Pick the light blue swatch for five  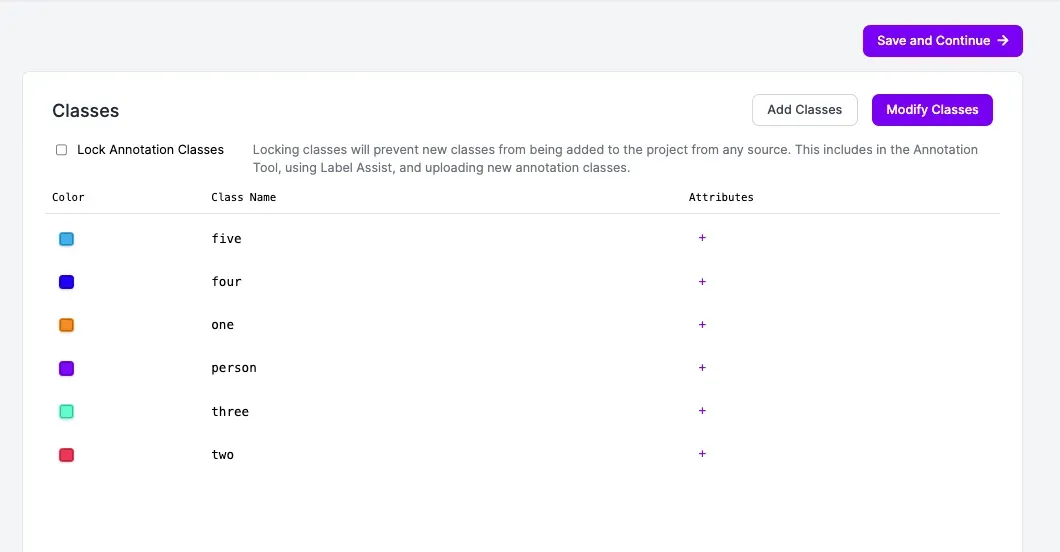pyautogui.click(x=67, y=239)
